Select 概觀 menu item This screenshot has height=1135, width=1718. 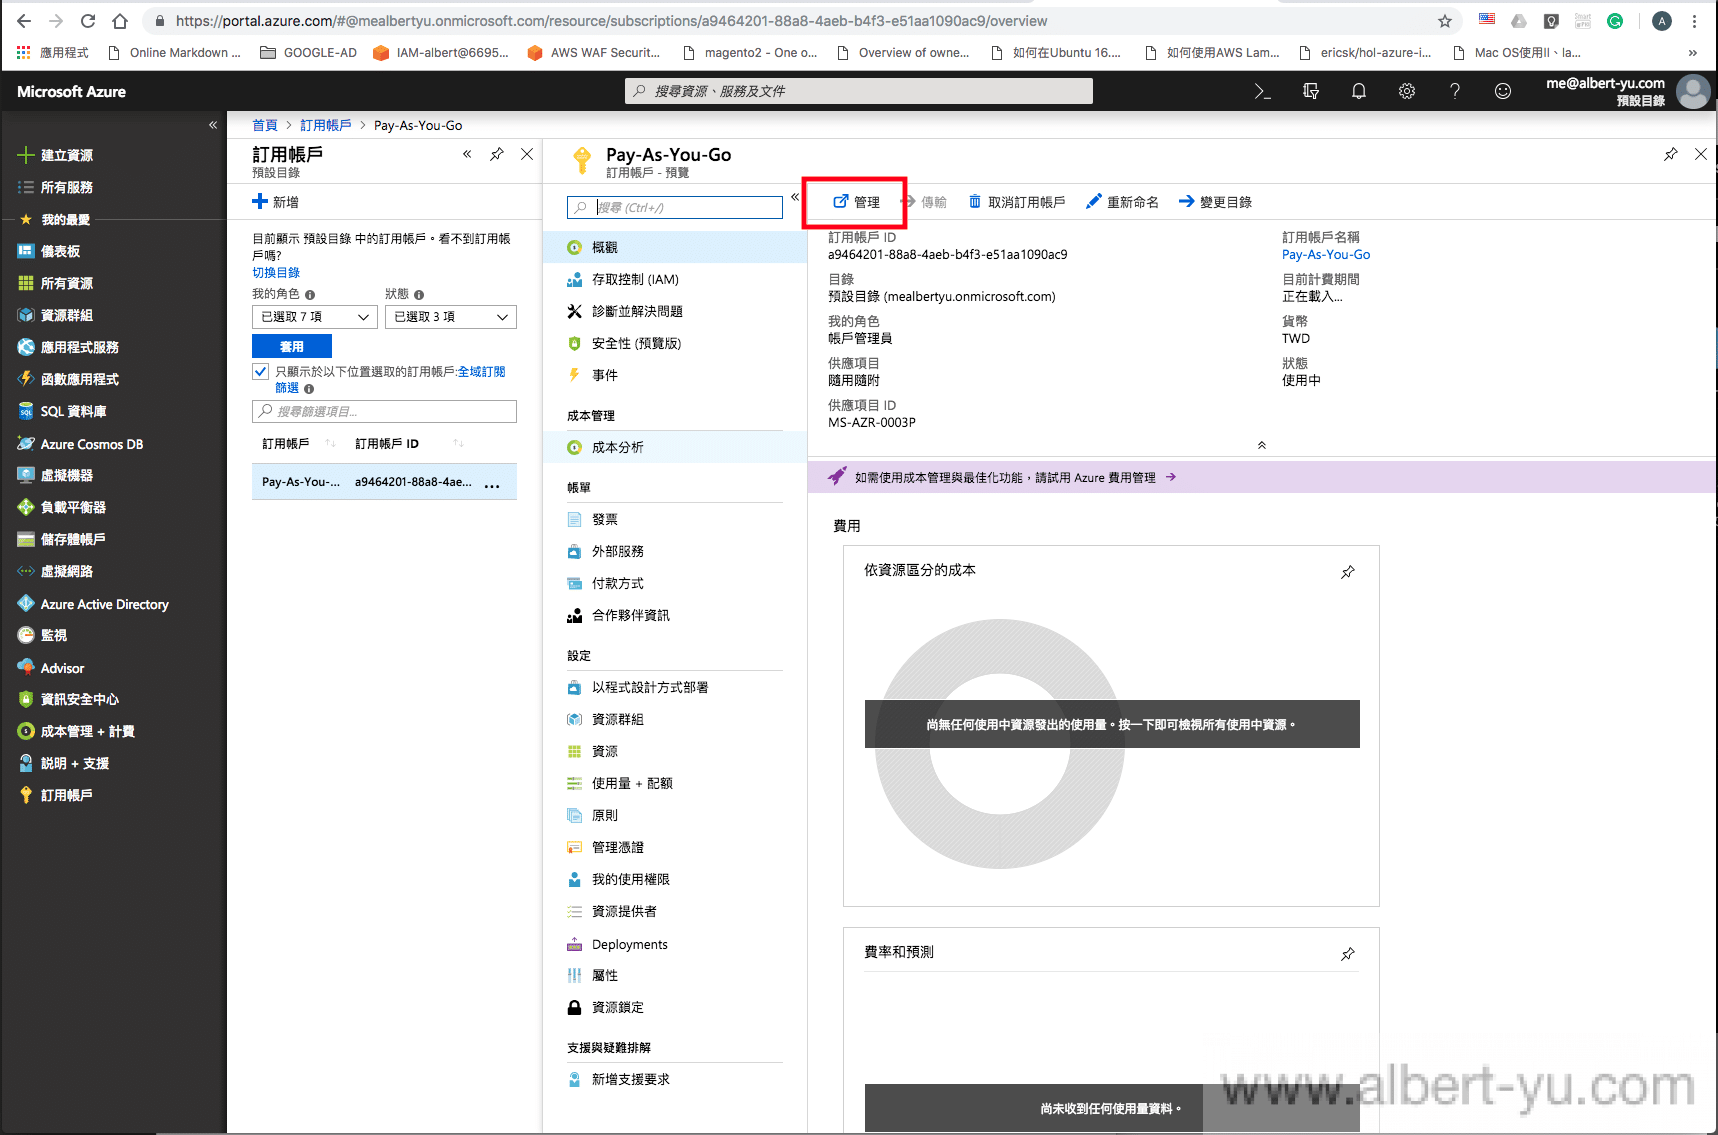[x=675, y=247]
